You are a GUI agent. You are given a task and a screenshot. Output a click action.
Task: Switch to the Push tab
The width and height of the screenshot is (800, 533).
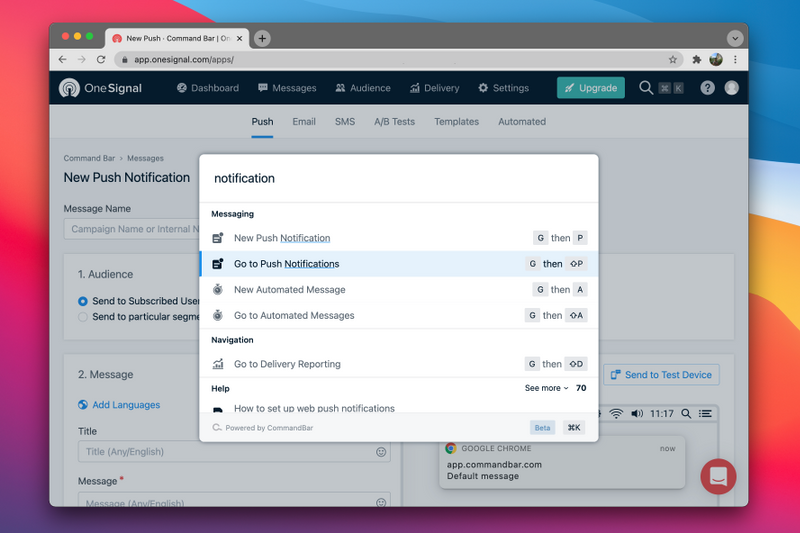point(262,121)
